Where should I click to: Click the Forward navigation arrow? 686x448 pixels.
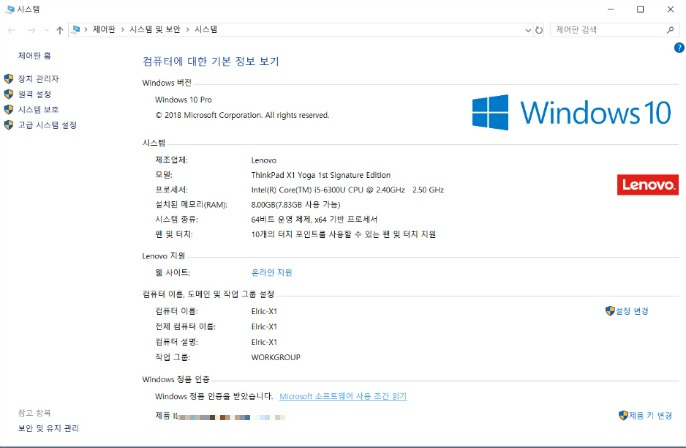31,30
